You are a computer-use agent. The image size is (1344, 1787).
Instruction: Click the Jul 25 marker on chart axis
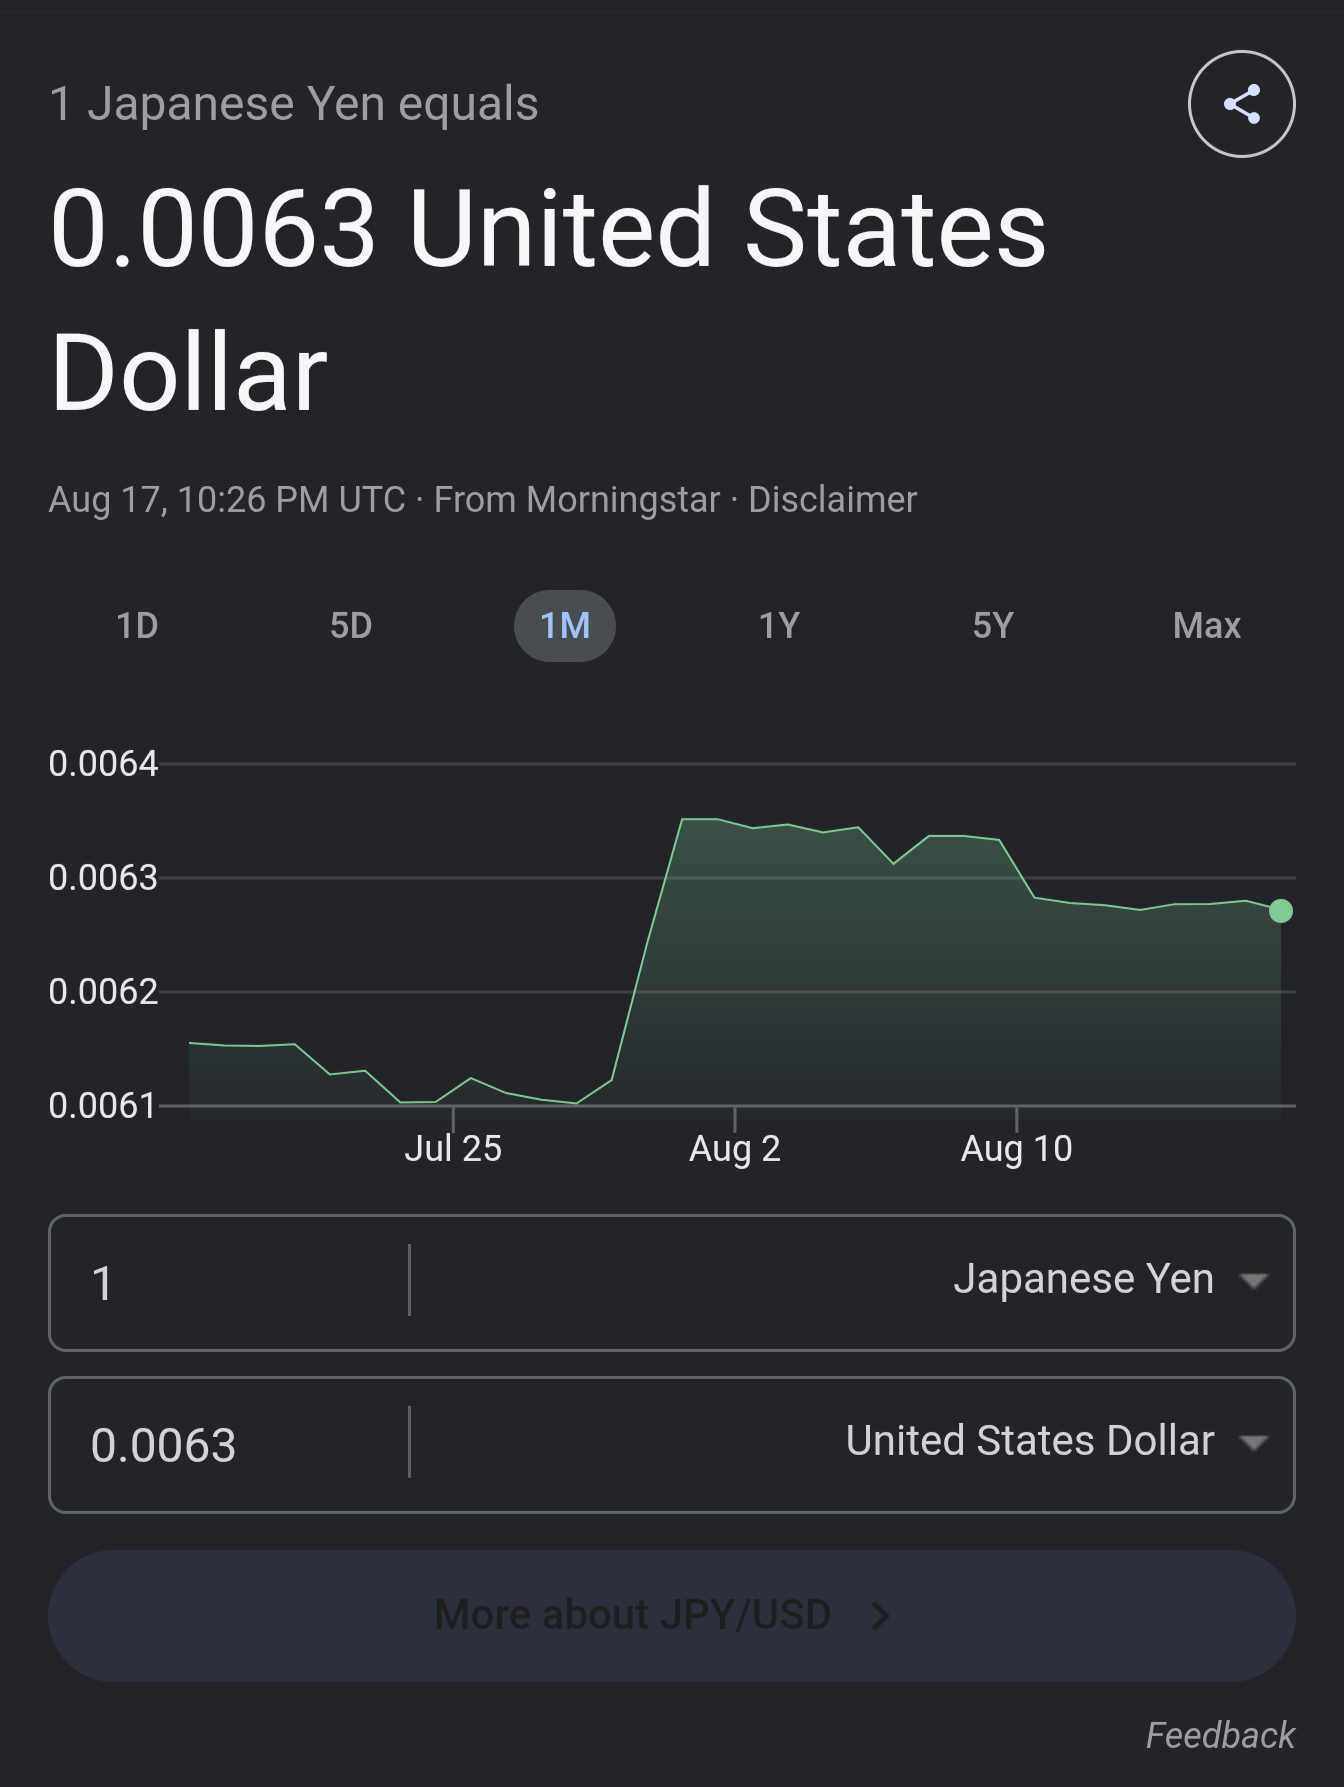tap(453, 1148)
